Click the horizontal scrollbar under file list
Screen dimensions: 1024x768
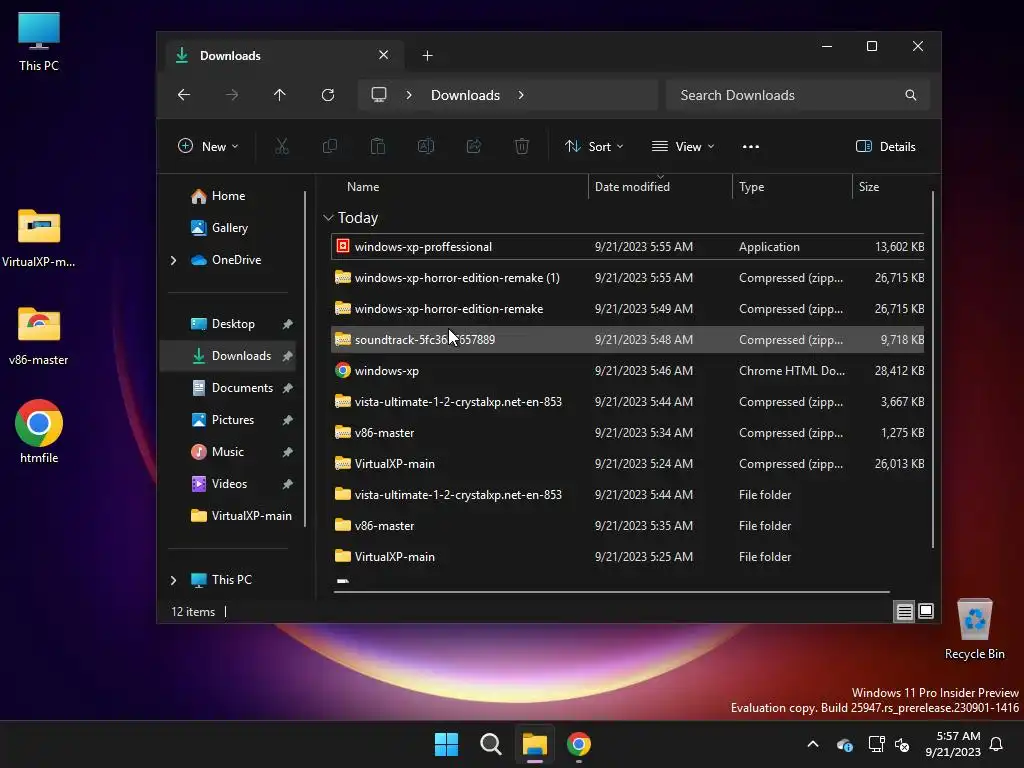click(611, 592)
